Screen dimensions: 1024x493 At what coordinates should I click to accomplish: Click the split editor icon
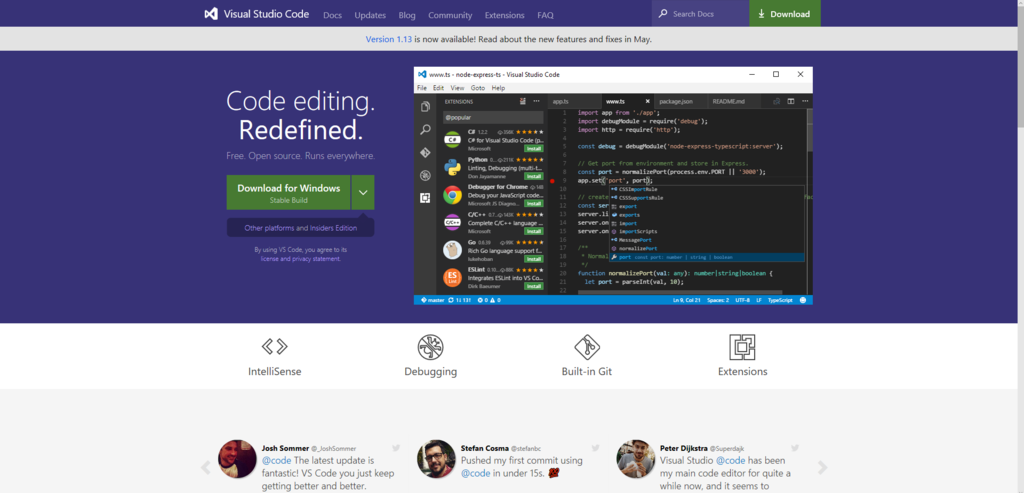(x=791, y=101)
